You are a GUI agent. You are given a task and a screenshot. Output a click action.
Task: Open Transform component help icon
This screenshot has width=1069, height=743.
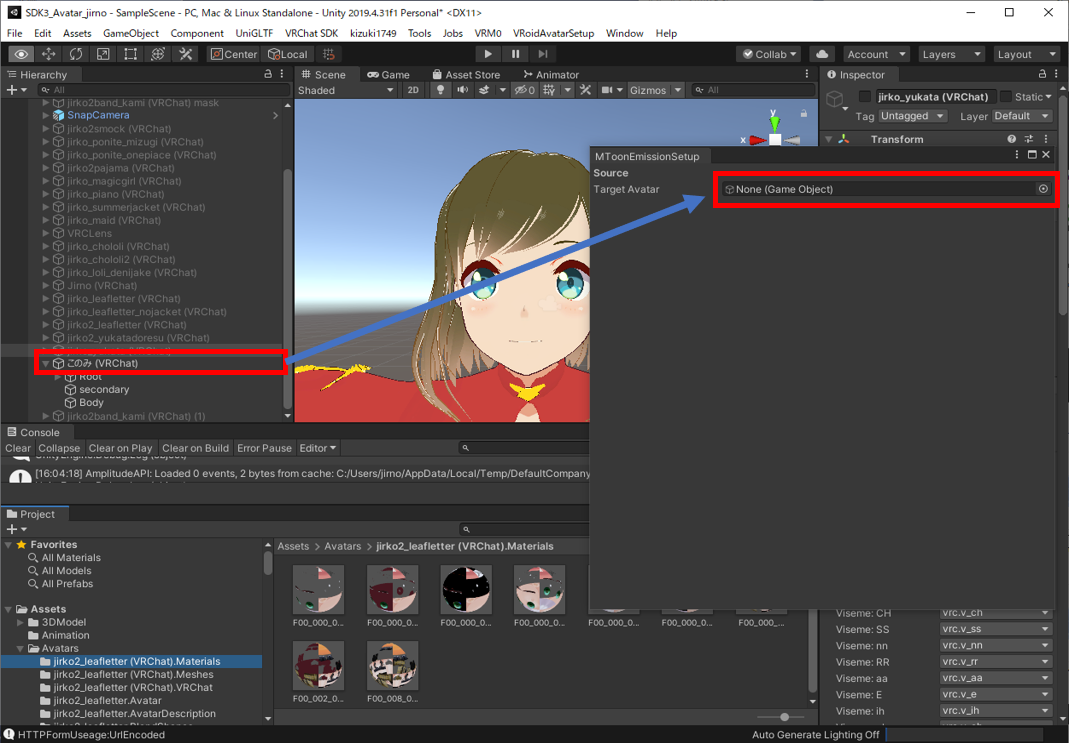pos(1011,139)
